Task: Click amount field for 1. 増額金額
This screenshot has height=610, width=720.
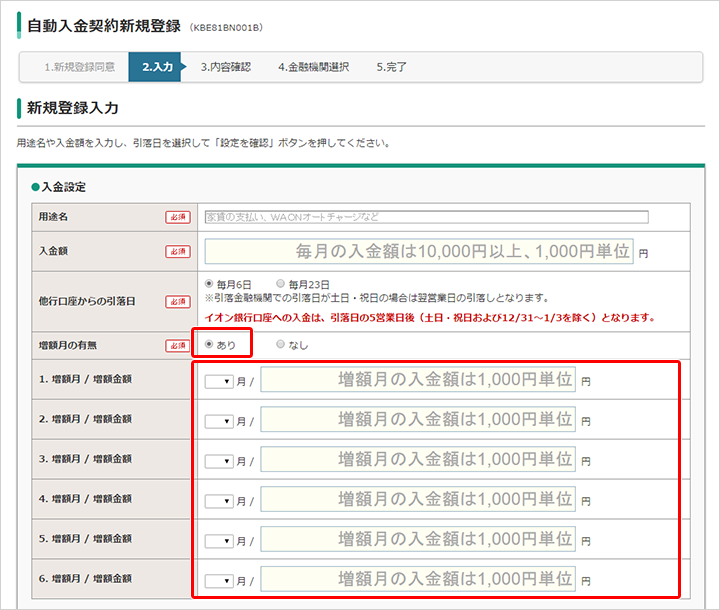Action: coord(418,380)
